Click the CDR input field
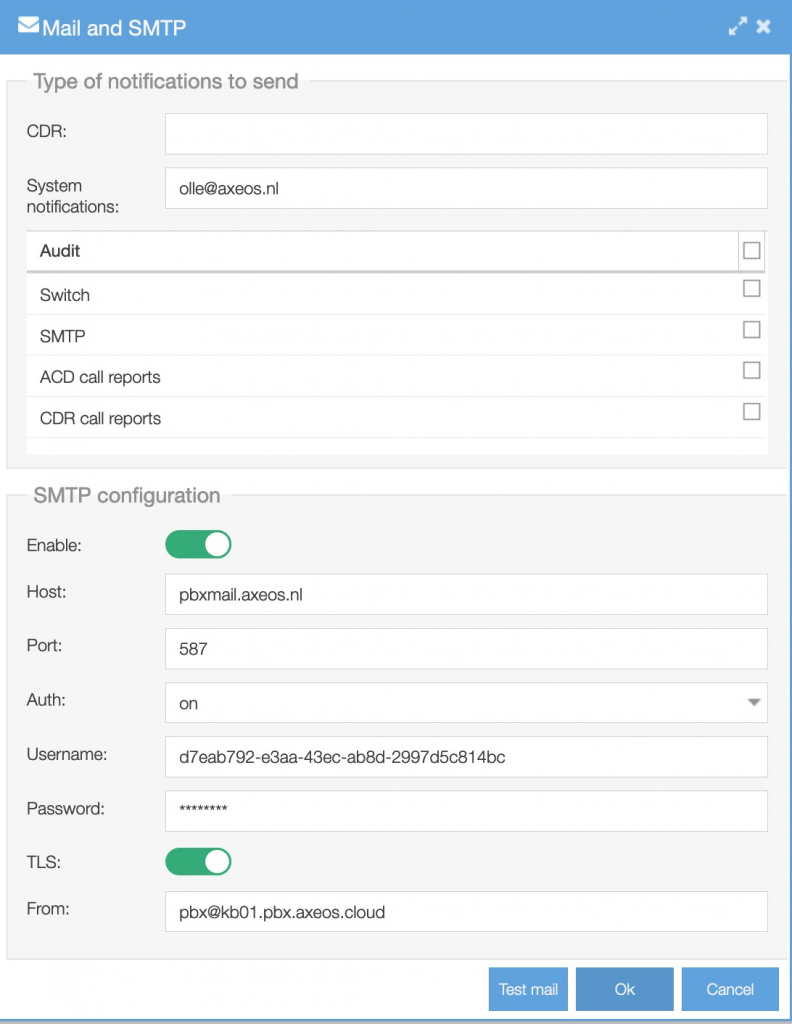This screenshot has width=792, height=1024. (x=465, y=133)
